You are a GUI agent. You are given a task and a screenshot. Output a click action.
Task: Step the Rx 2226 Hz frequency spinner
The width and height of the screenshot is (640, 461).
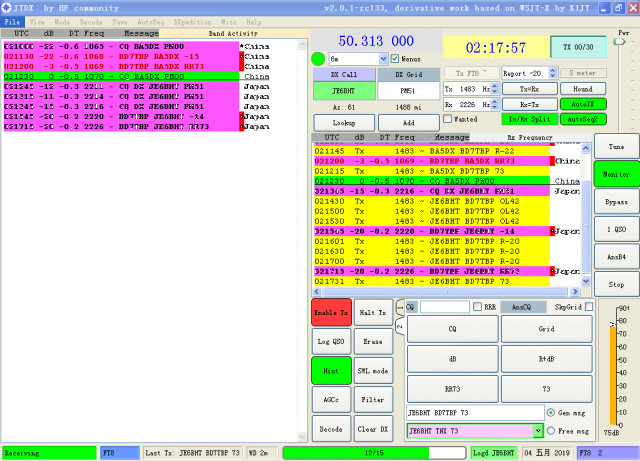[494, 105]
